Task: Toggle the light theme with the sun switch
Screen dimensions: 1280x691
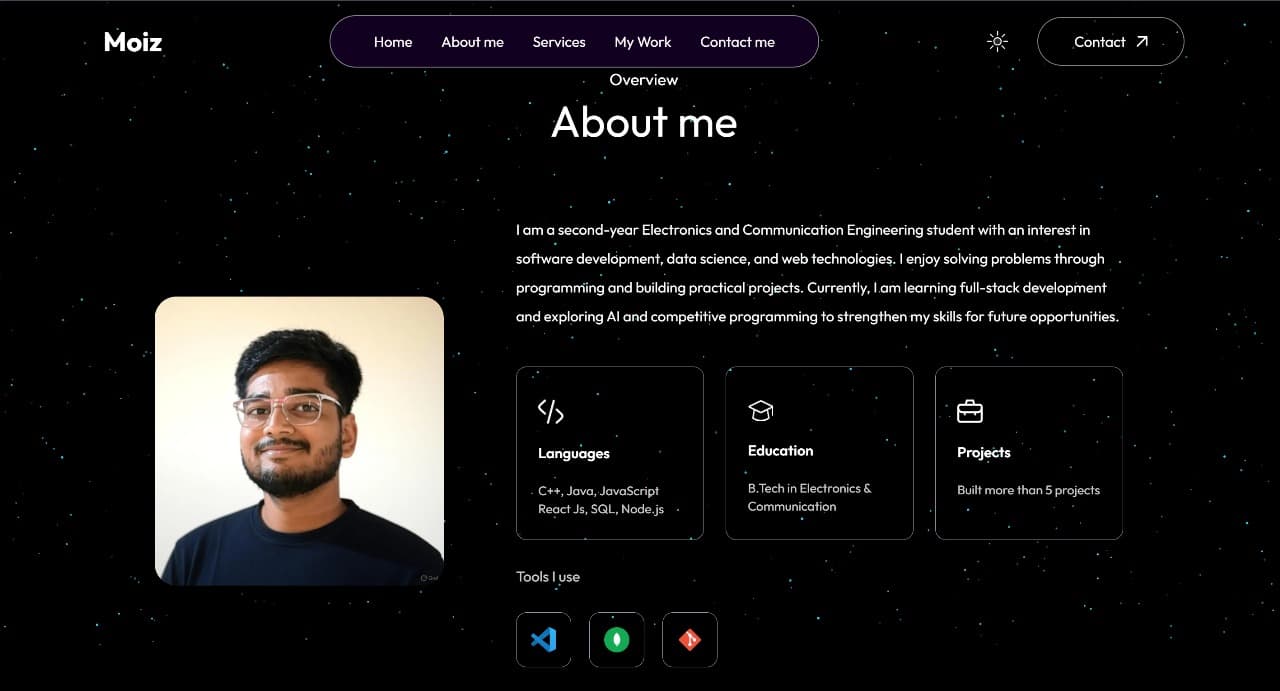Action: pos(997,41)
